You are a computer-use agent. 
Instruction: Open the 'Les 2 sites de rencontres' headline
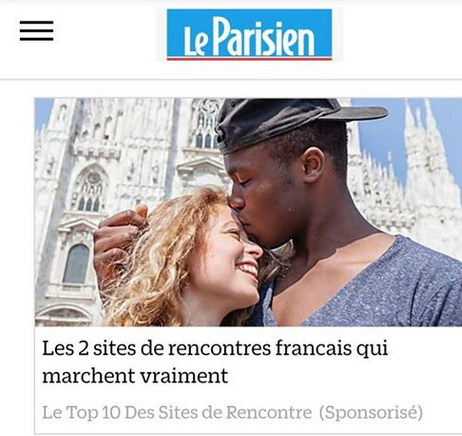pos(215,362)
